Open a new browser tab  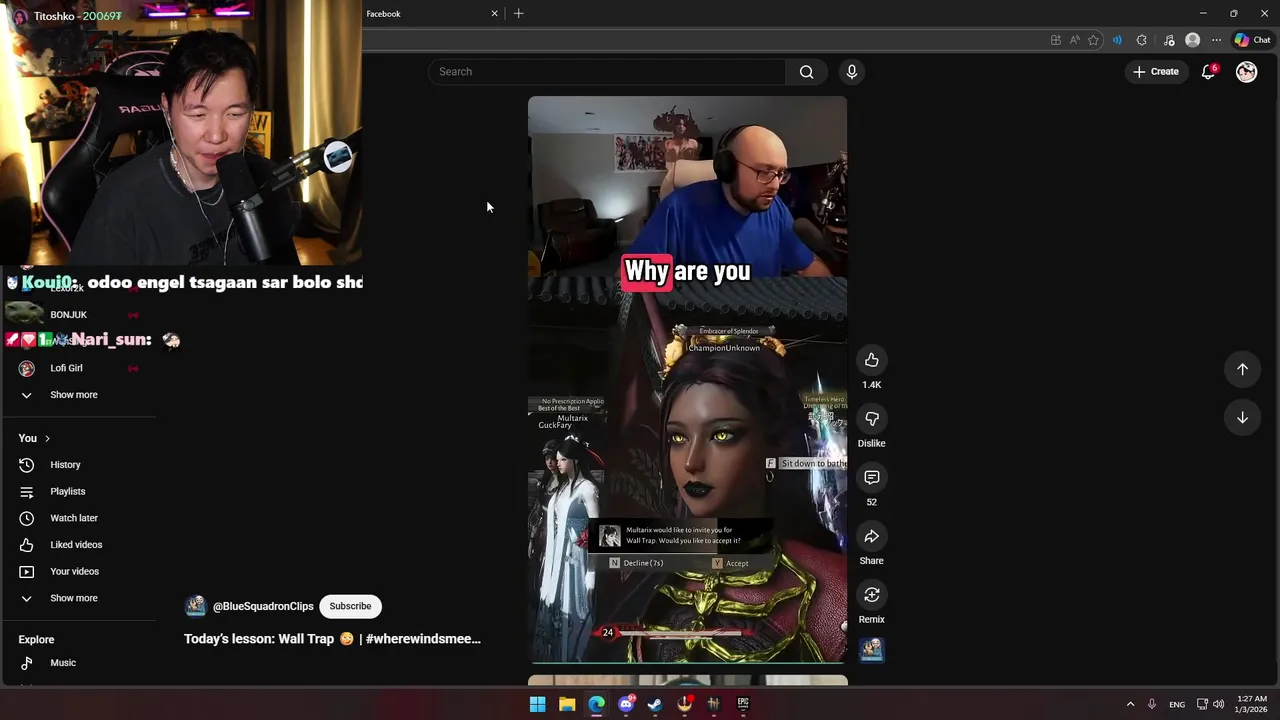coord(518,14)
